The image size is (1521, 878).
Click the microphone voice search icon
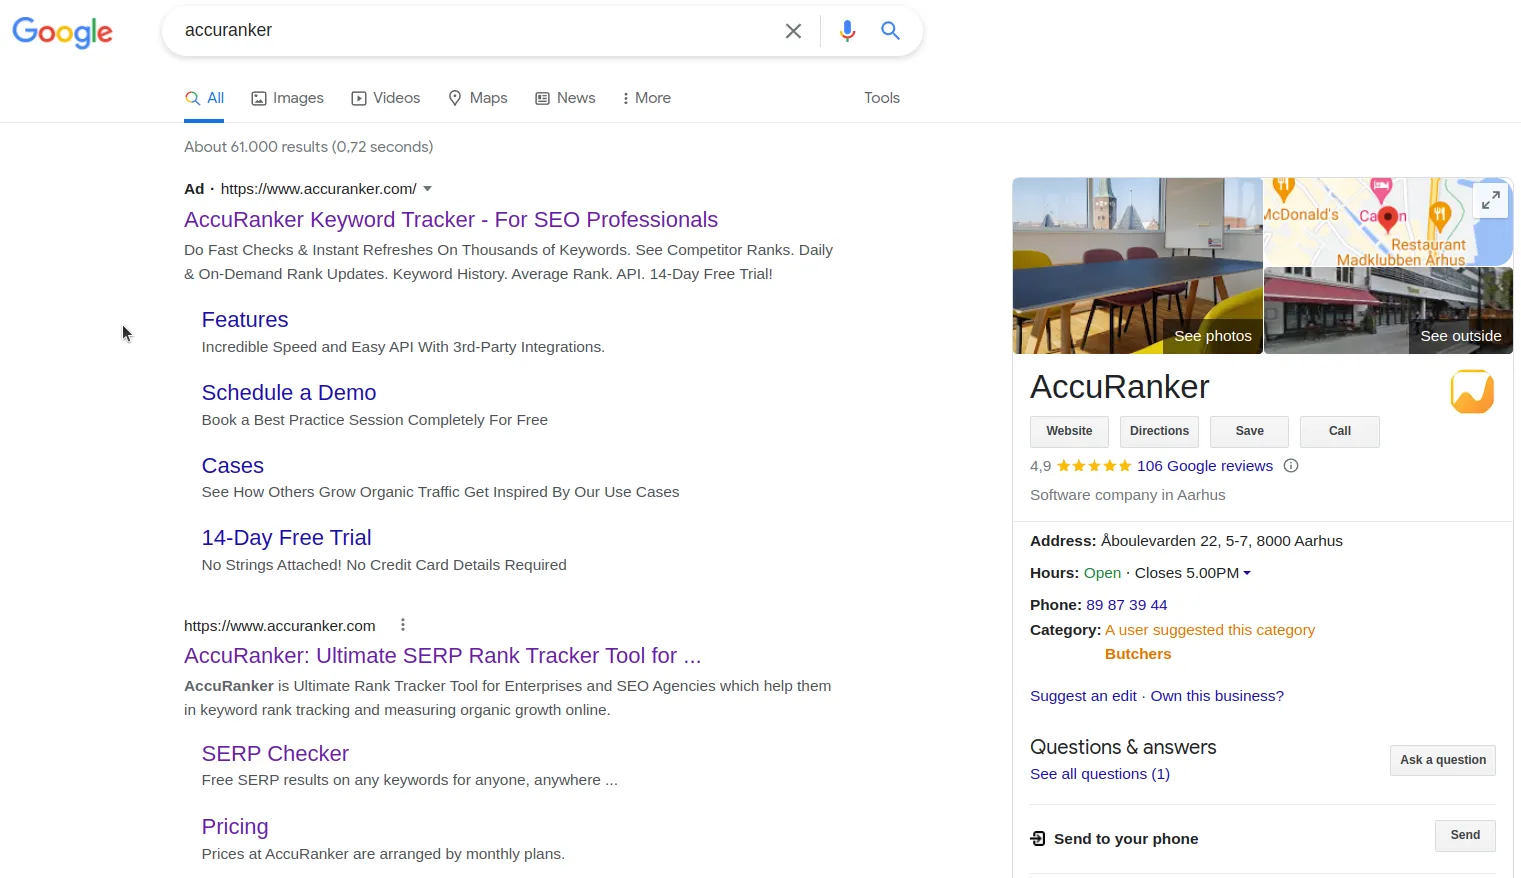pos(847,30)
